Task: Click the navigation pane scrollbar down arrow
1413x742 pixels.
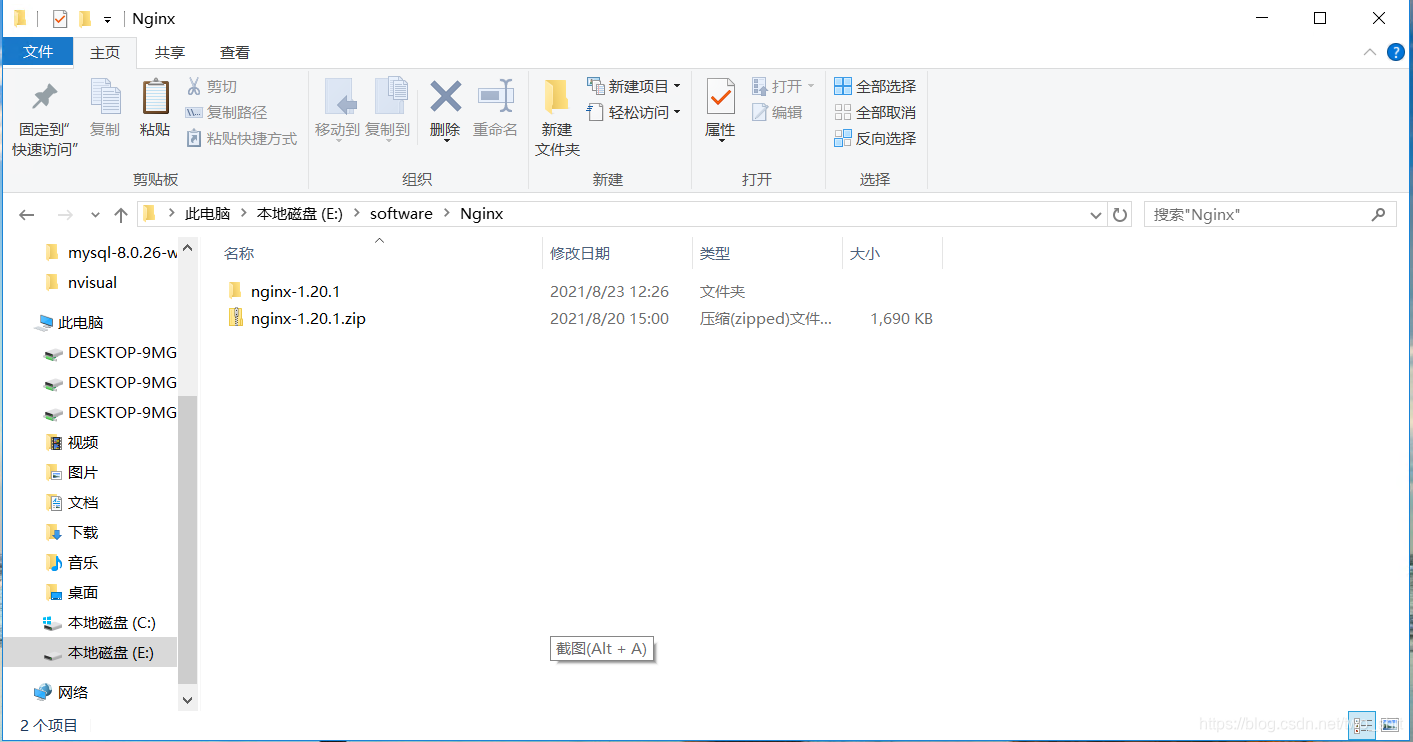Action: (x=188, y=701)
